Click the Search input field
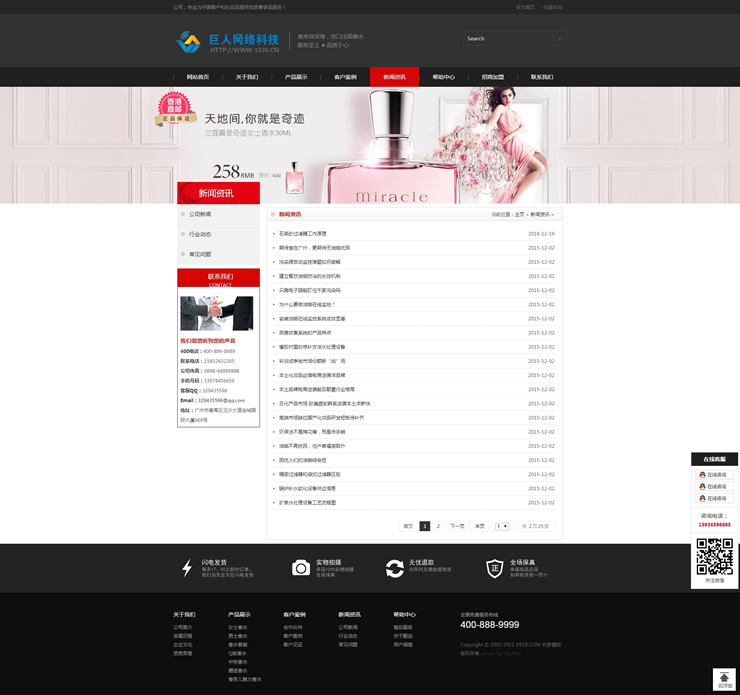This screenshot has width=740, height=695. pos(508,39)
